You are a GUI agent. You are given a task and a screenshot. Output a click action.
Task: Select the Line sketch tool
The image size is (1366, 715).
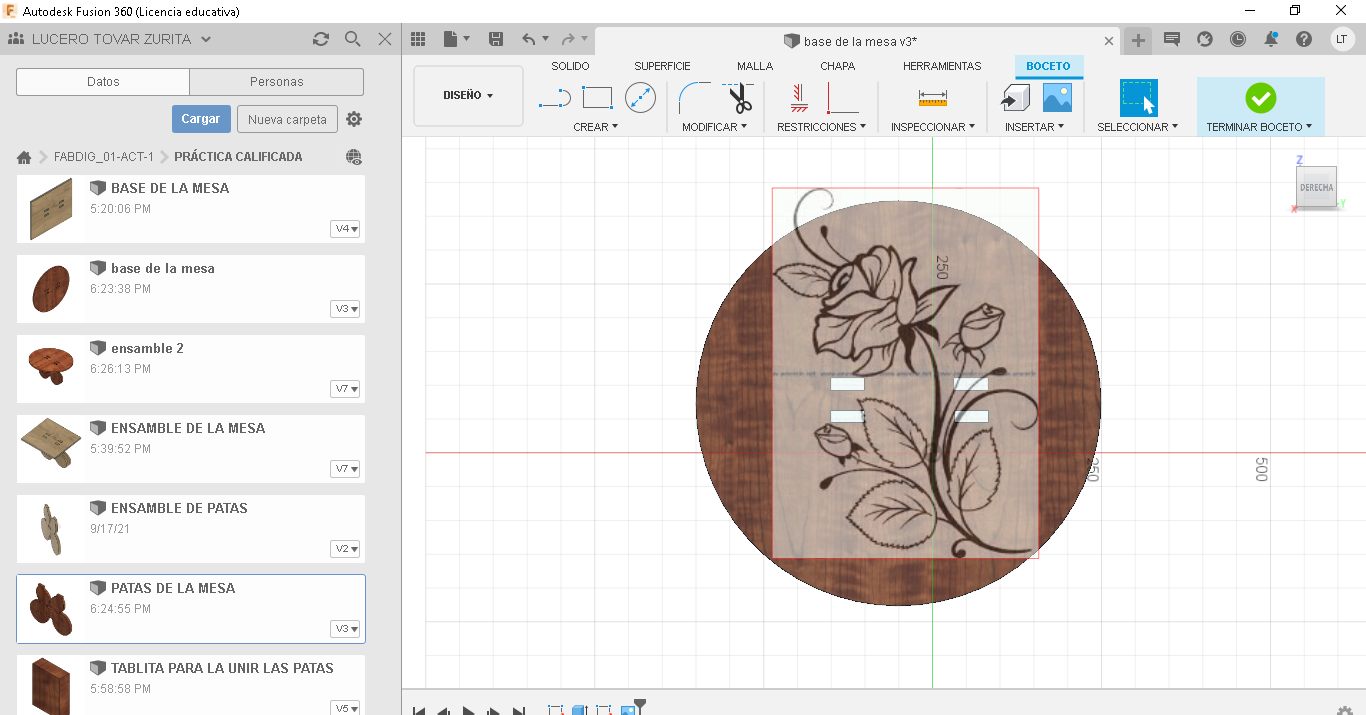[x=554, y=98]
